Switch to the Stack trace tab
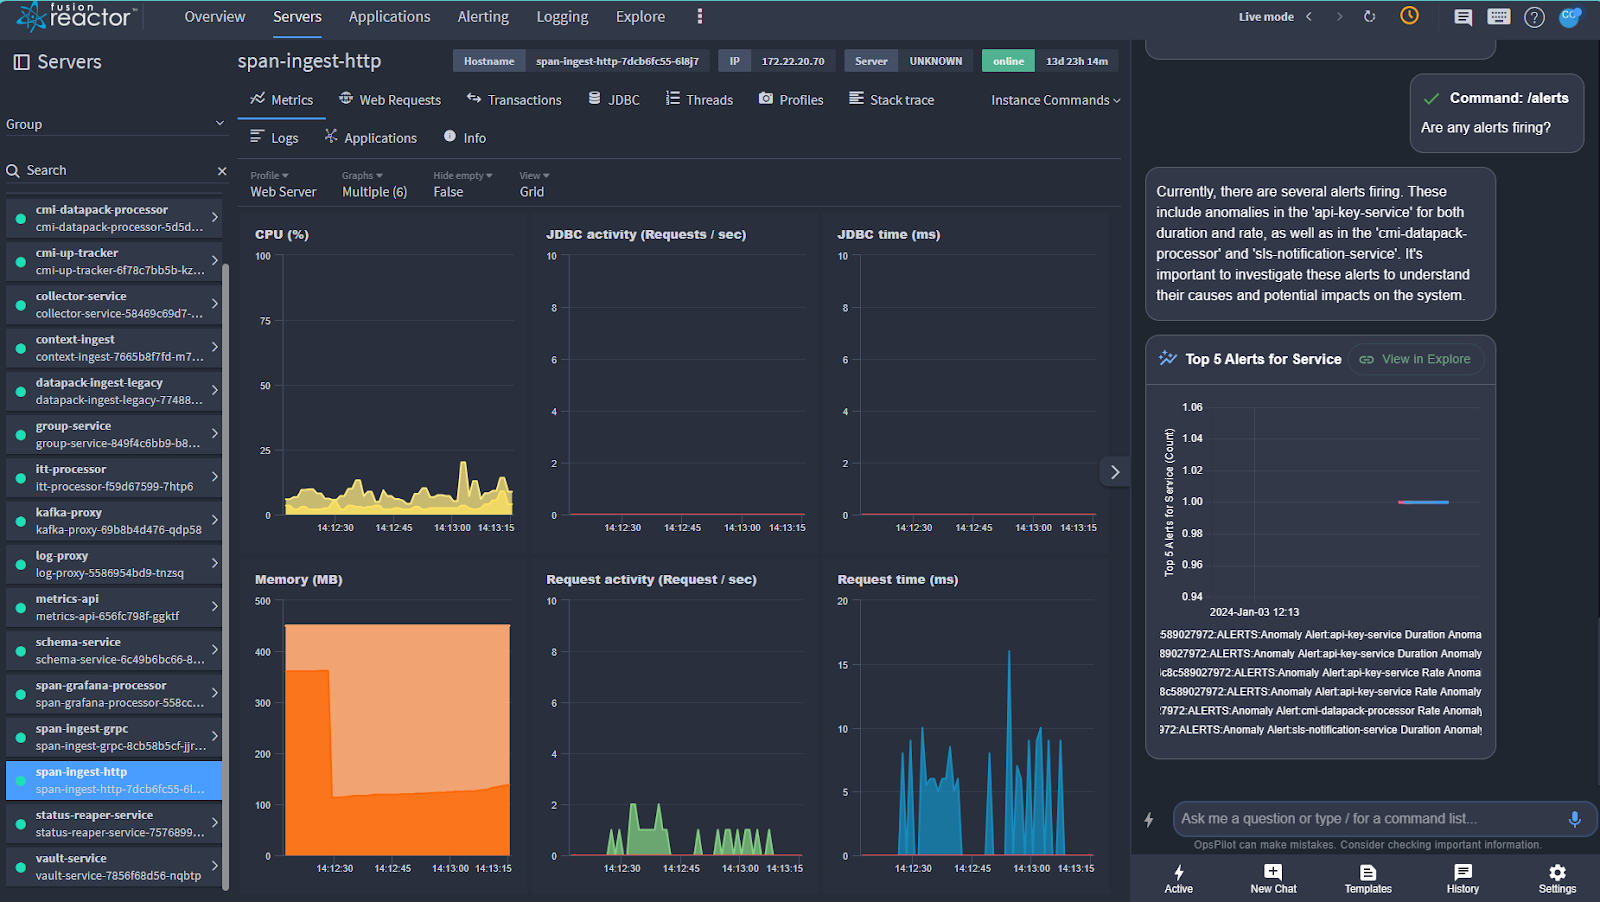Screen dimensions: 1600x902 tap(892, 100)
